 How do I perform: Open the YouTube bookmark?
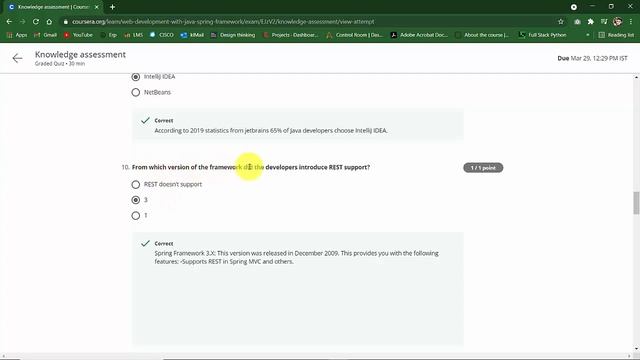click(x=78, y=35)
